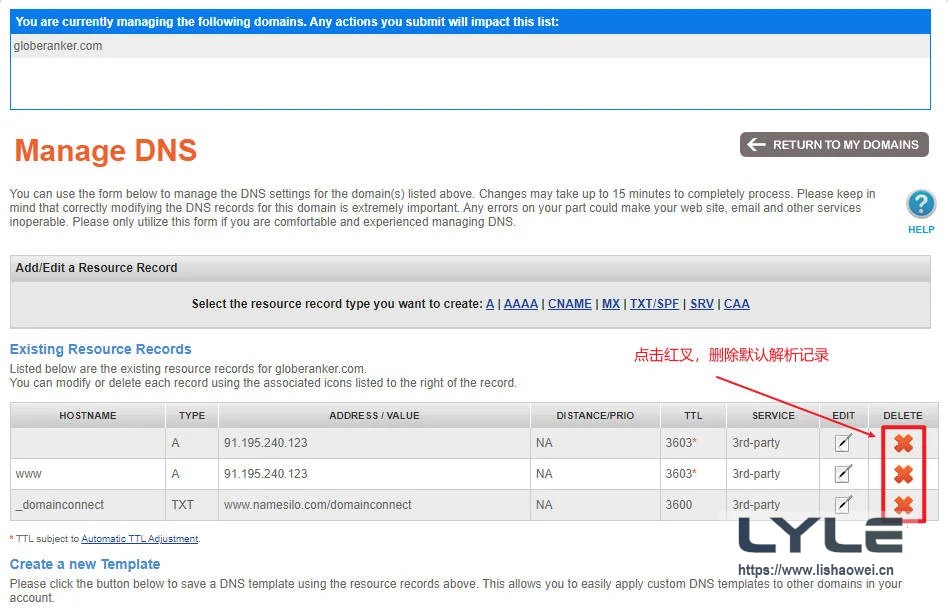Create a new AAAA resource record
Image resolution: width=948 pixels, height=611 pixels.
click(520, 304)
